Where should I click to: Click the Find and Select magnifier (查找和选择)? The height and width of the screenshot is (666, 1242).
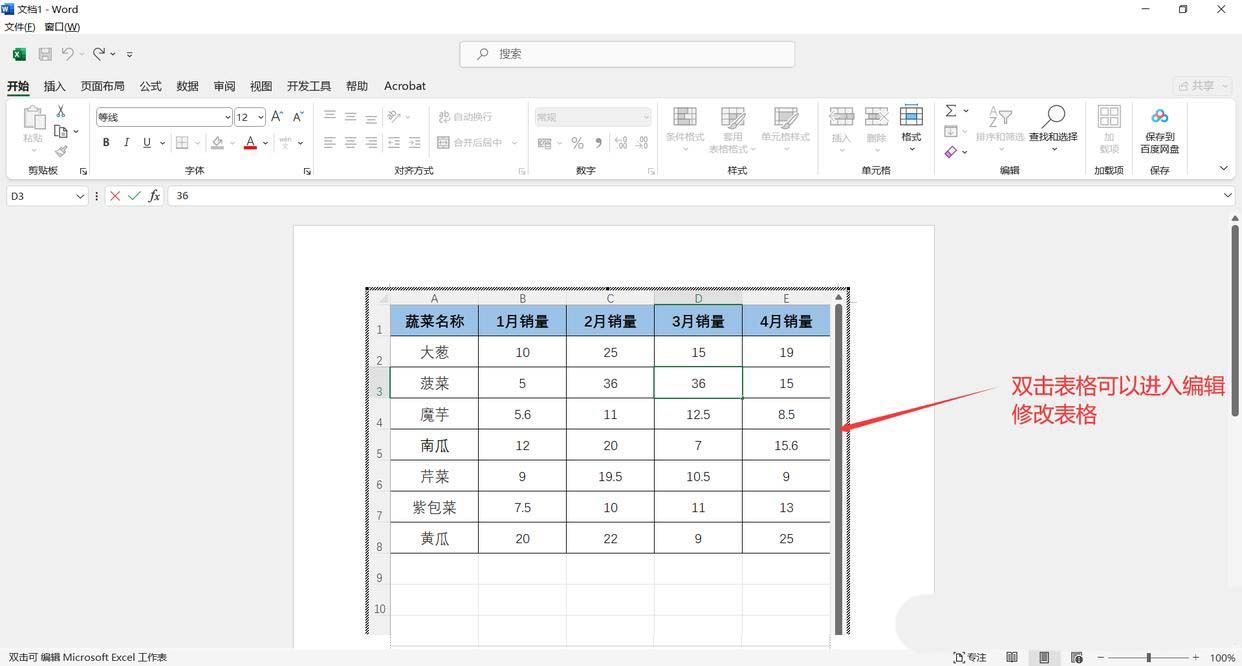pyautogui.click(x=1053, y=117)
